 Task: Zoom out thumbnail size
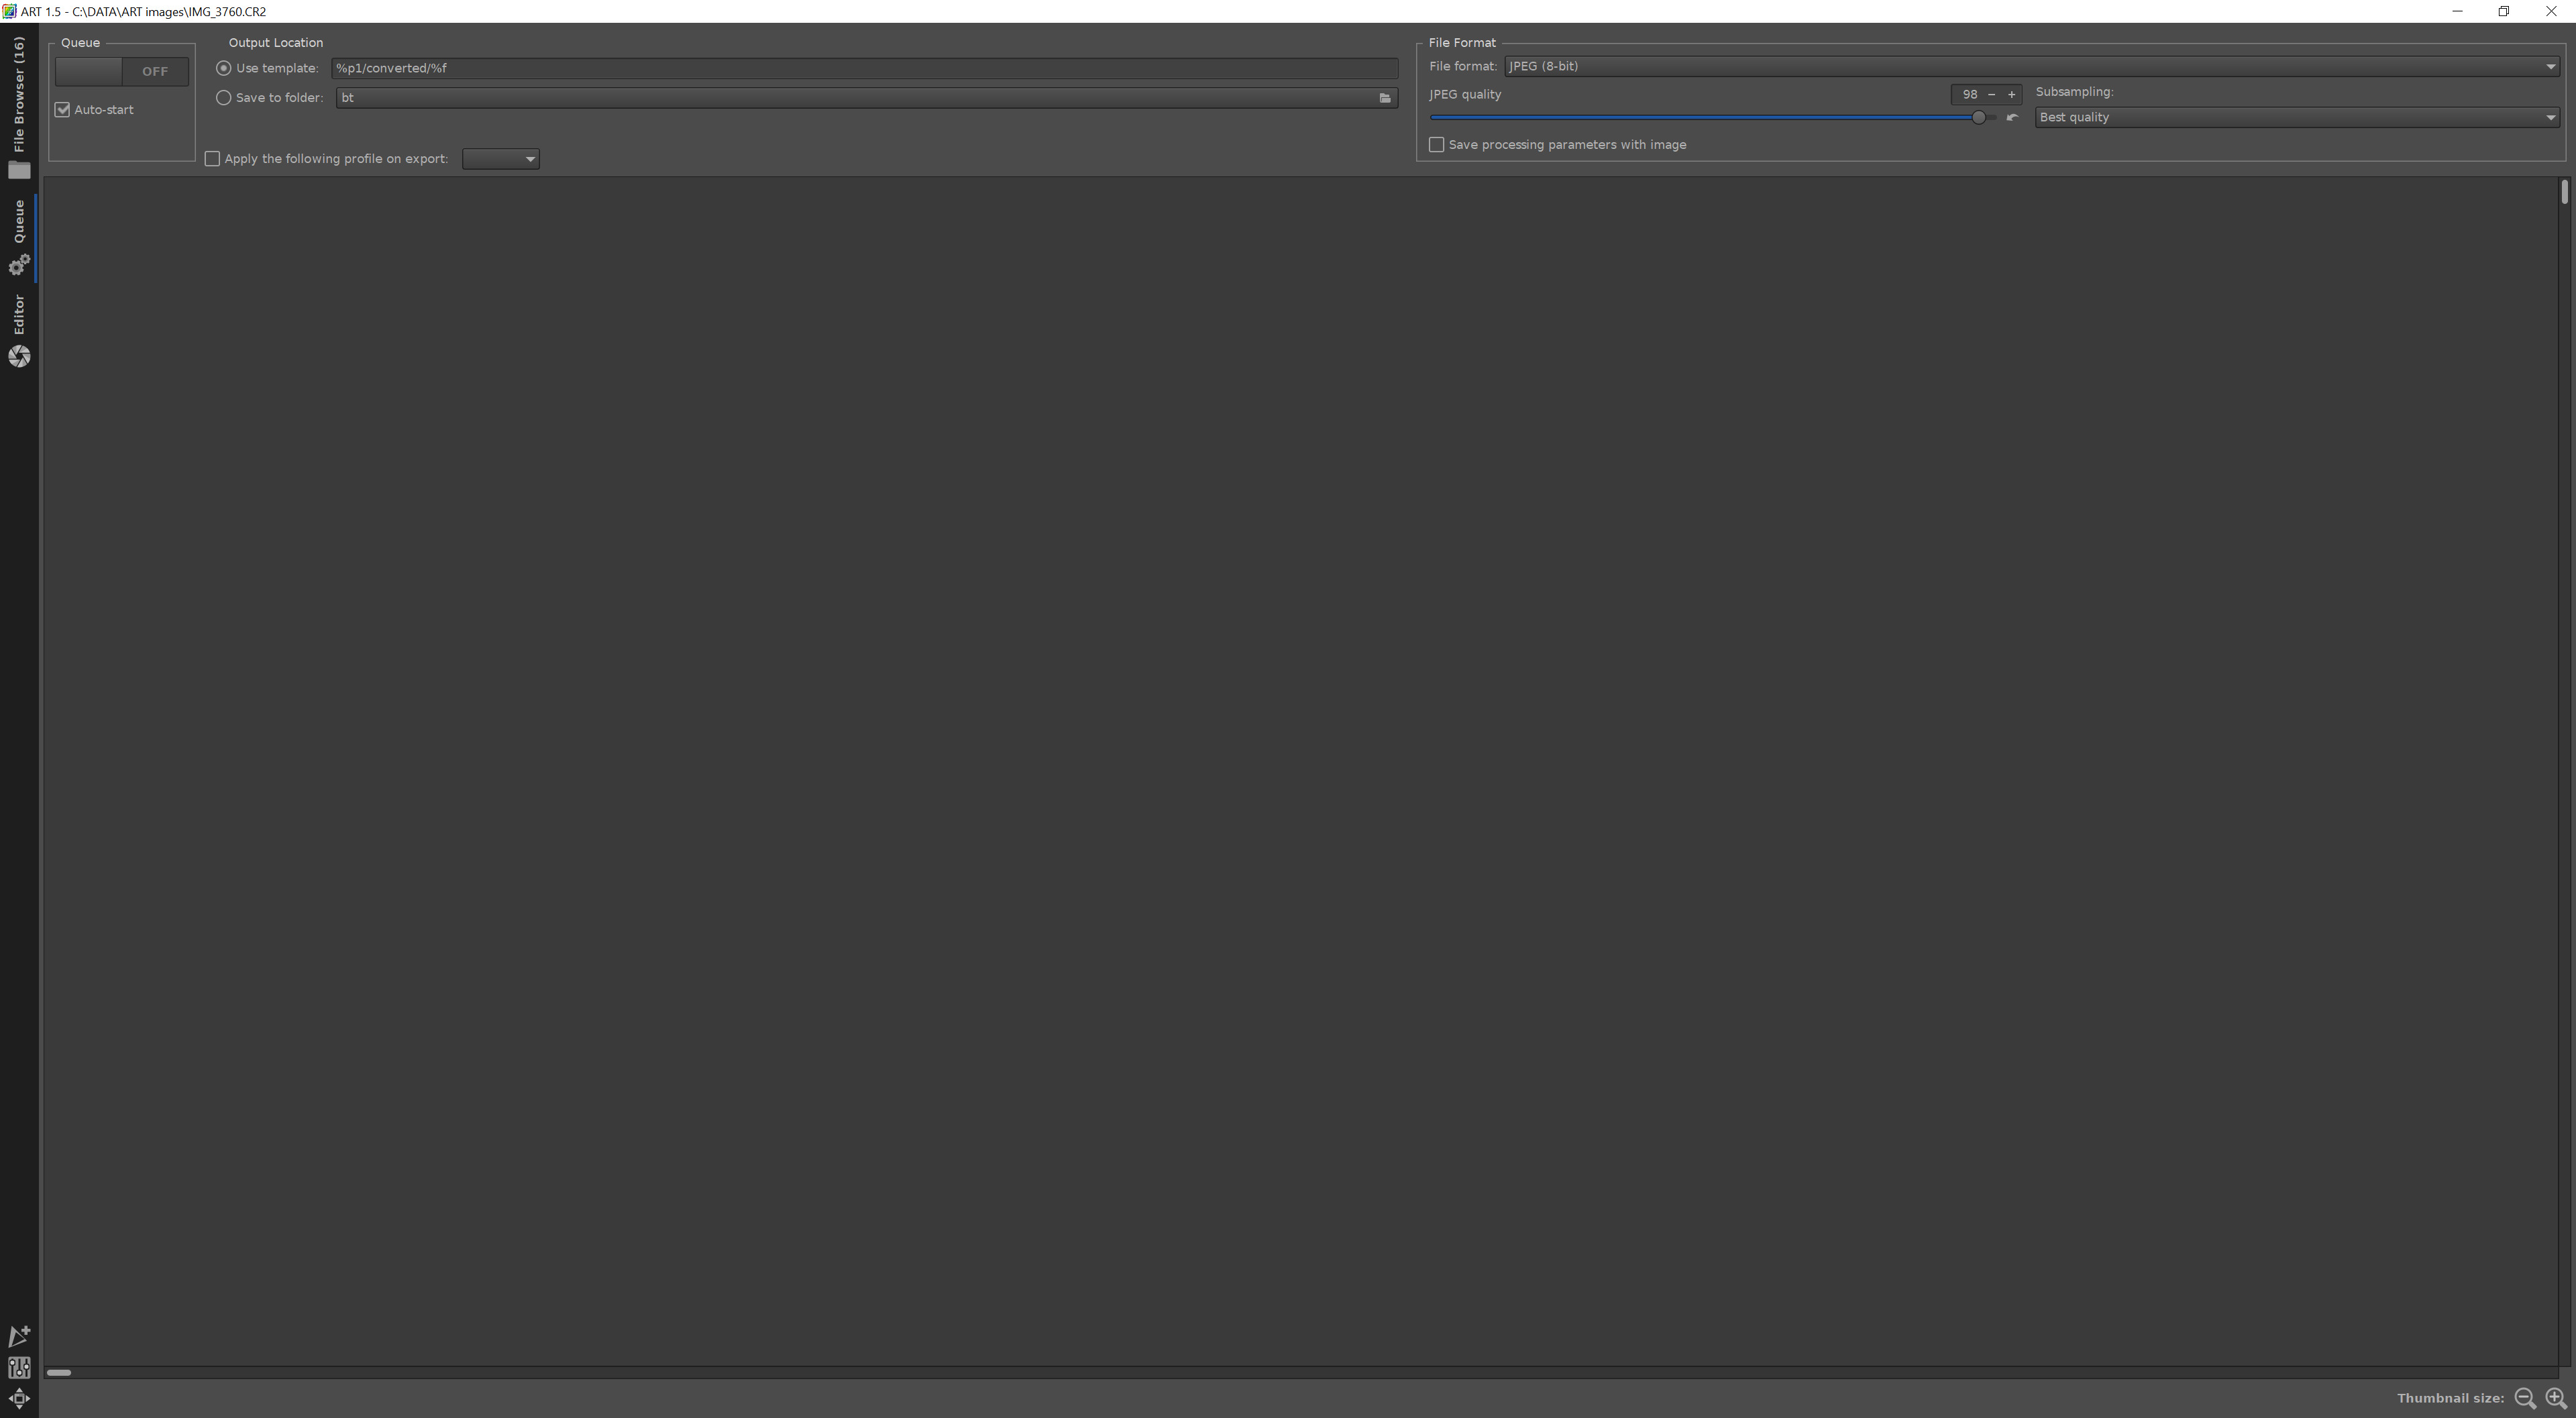pyautogui.click(x=2525, y=1398)
